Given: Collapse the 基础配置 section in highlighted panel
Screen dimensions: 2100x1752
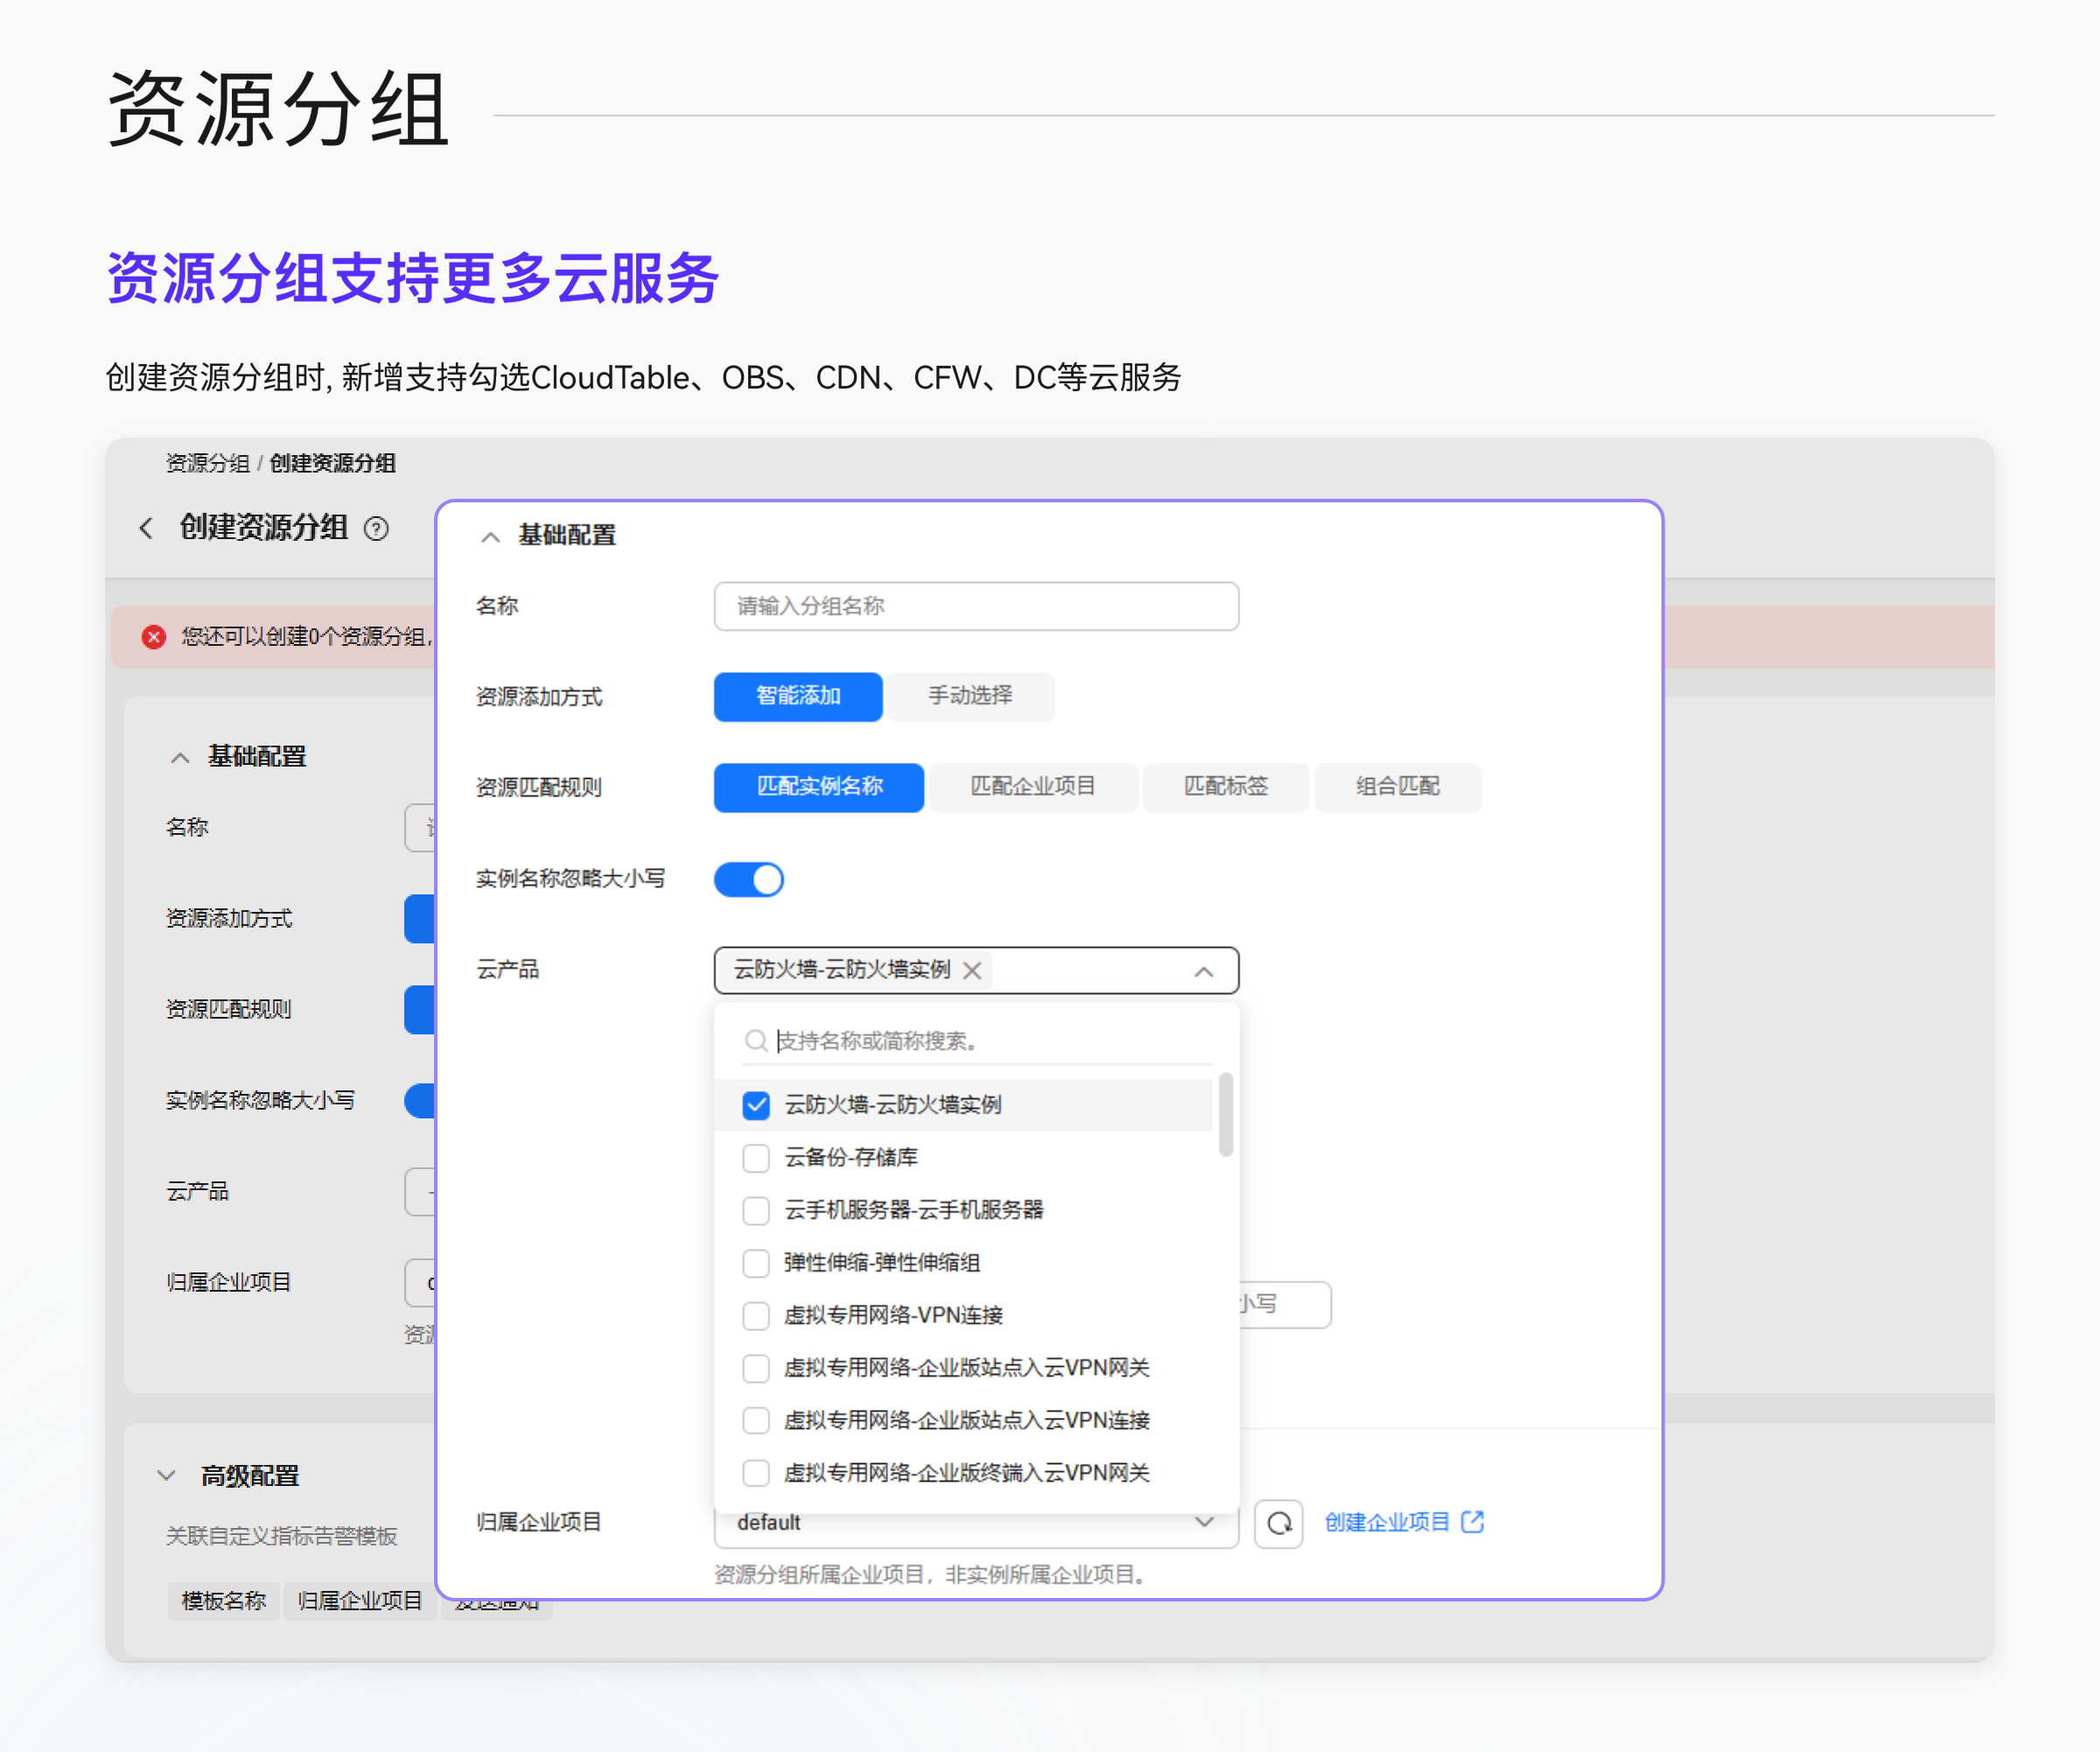Looking at the screenshot, I should (x=490, y=537).
